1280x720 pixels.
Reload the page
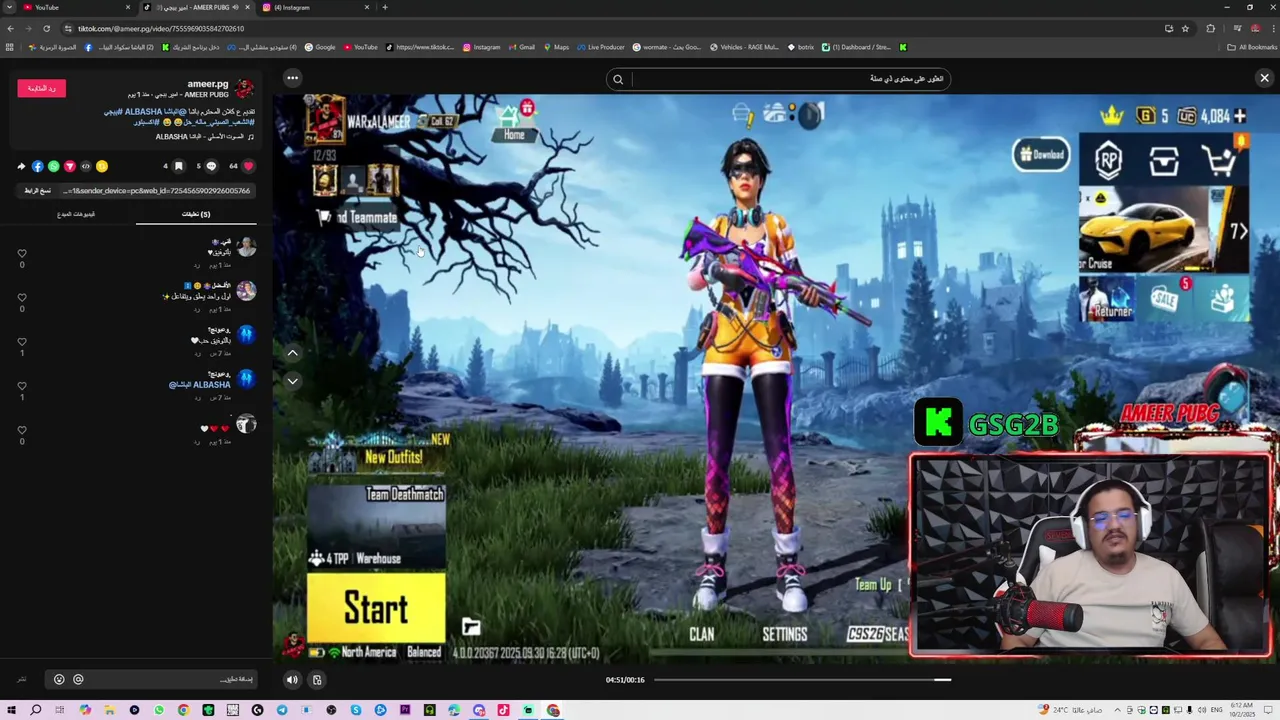tap(46, 28)
